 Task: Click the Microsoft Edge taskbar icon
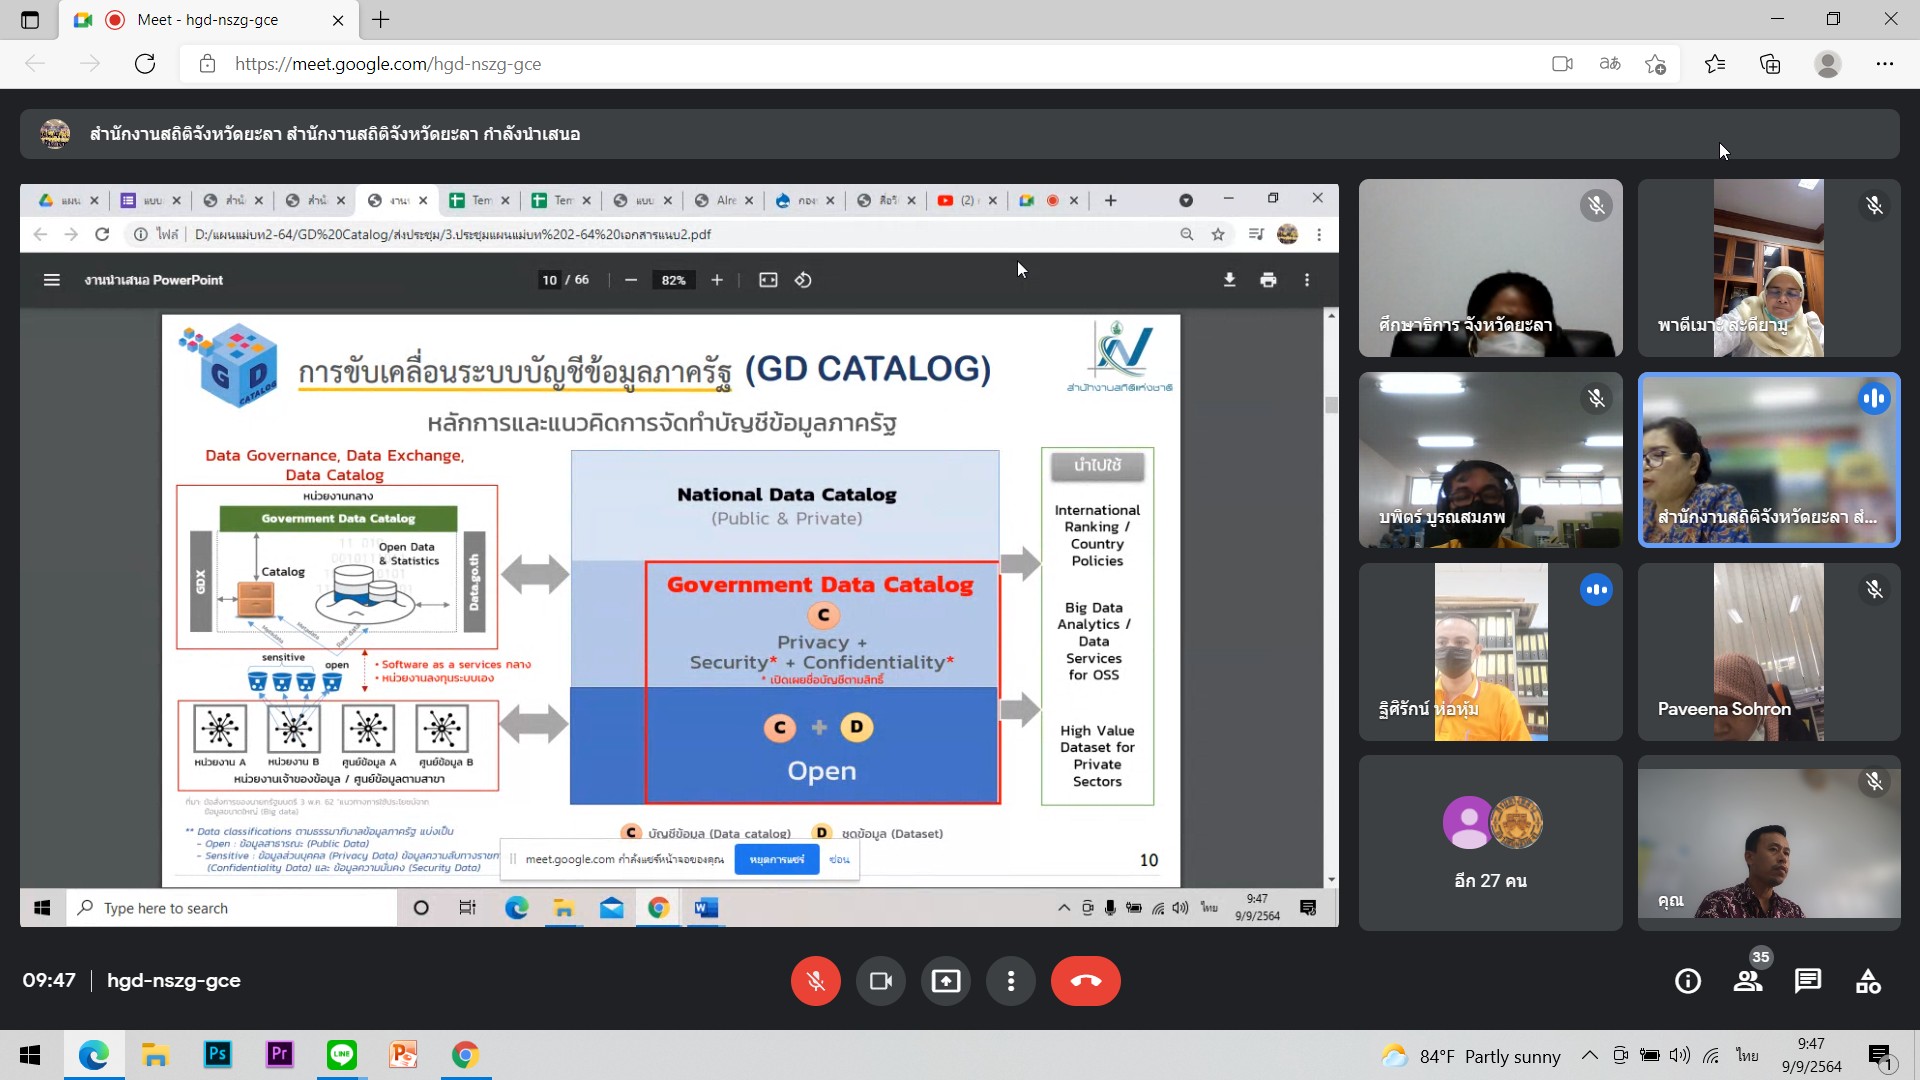click(x=93, y=1055)
